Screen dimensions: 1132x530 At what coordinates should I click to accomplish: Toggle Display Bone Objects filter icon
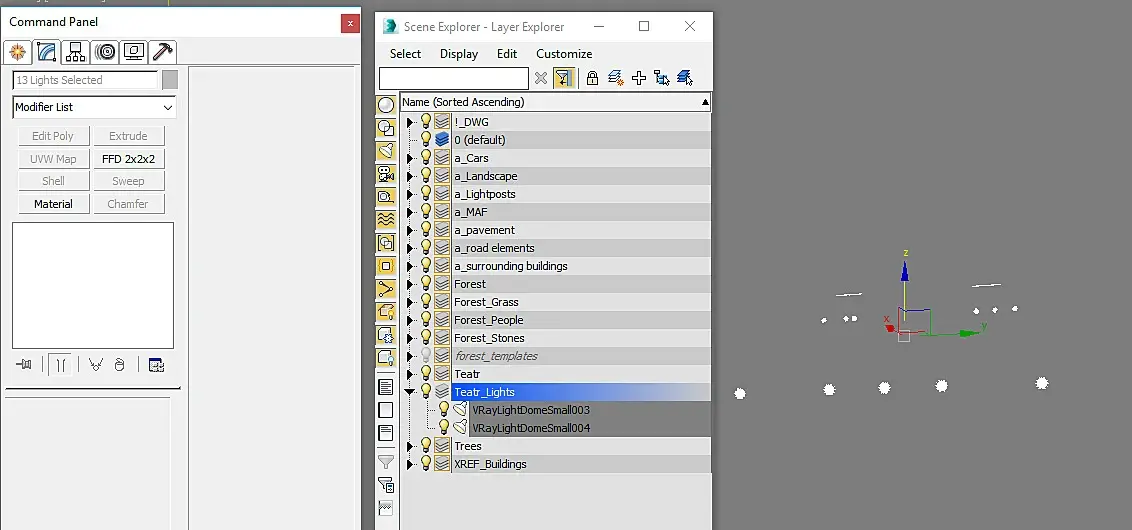[x=386, y=290]
